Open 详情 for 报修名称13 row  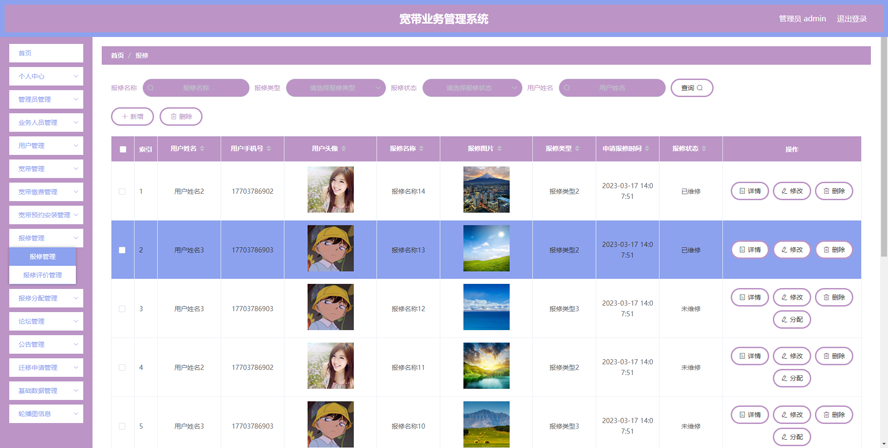(x=750, y=250)
